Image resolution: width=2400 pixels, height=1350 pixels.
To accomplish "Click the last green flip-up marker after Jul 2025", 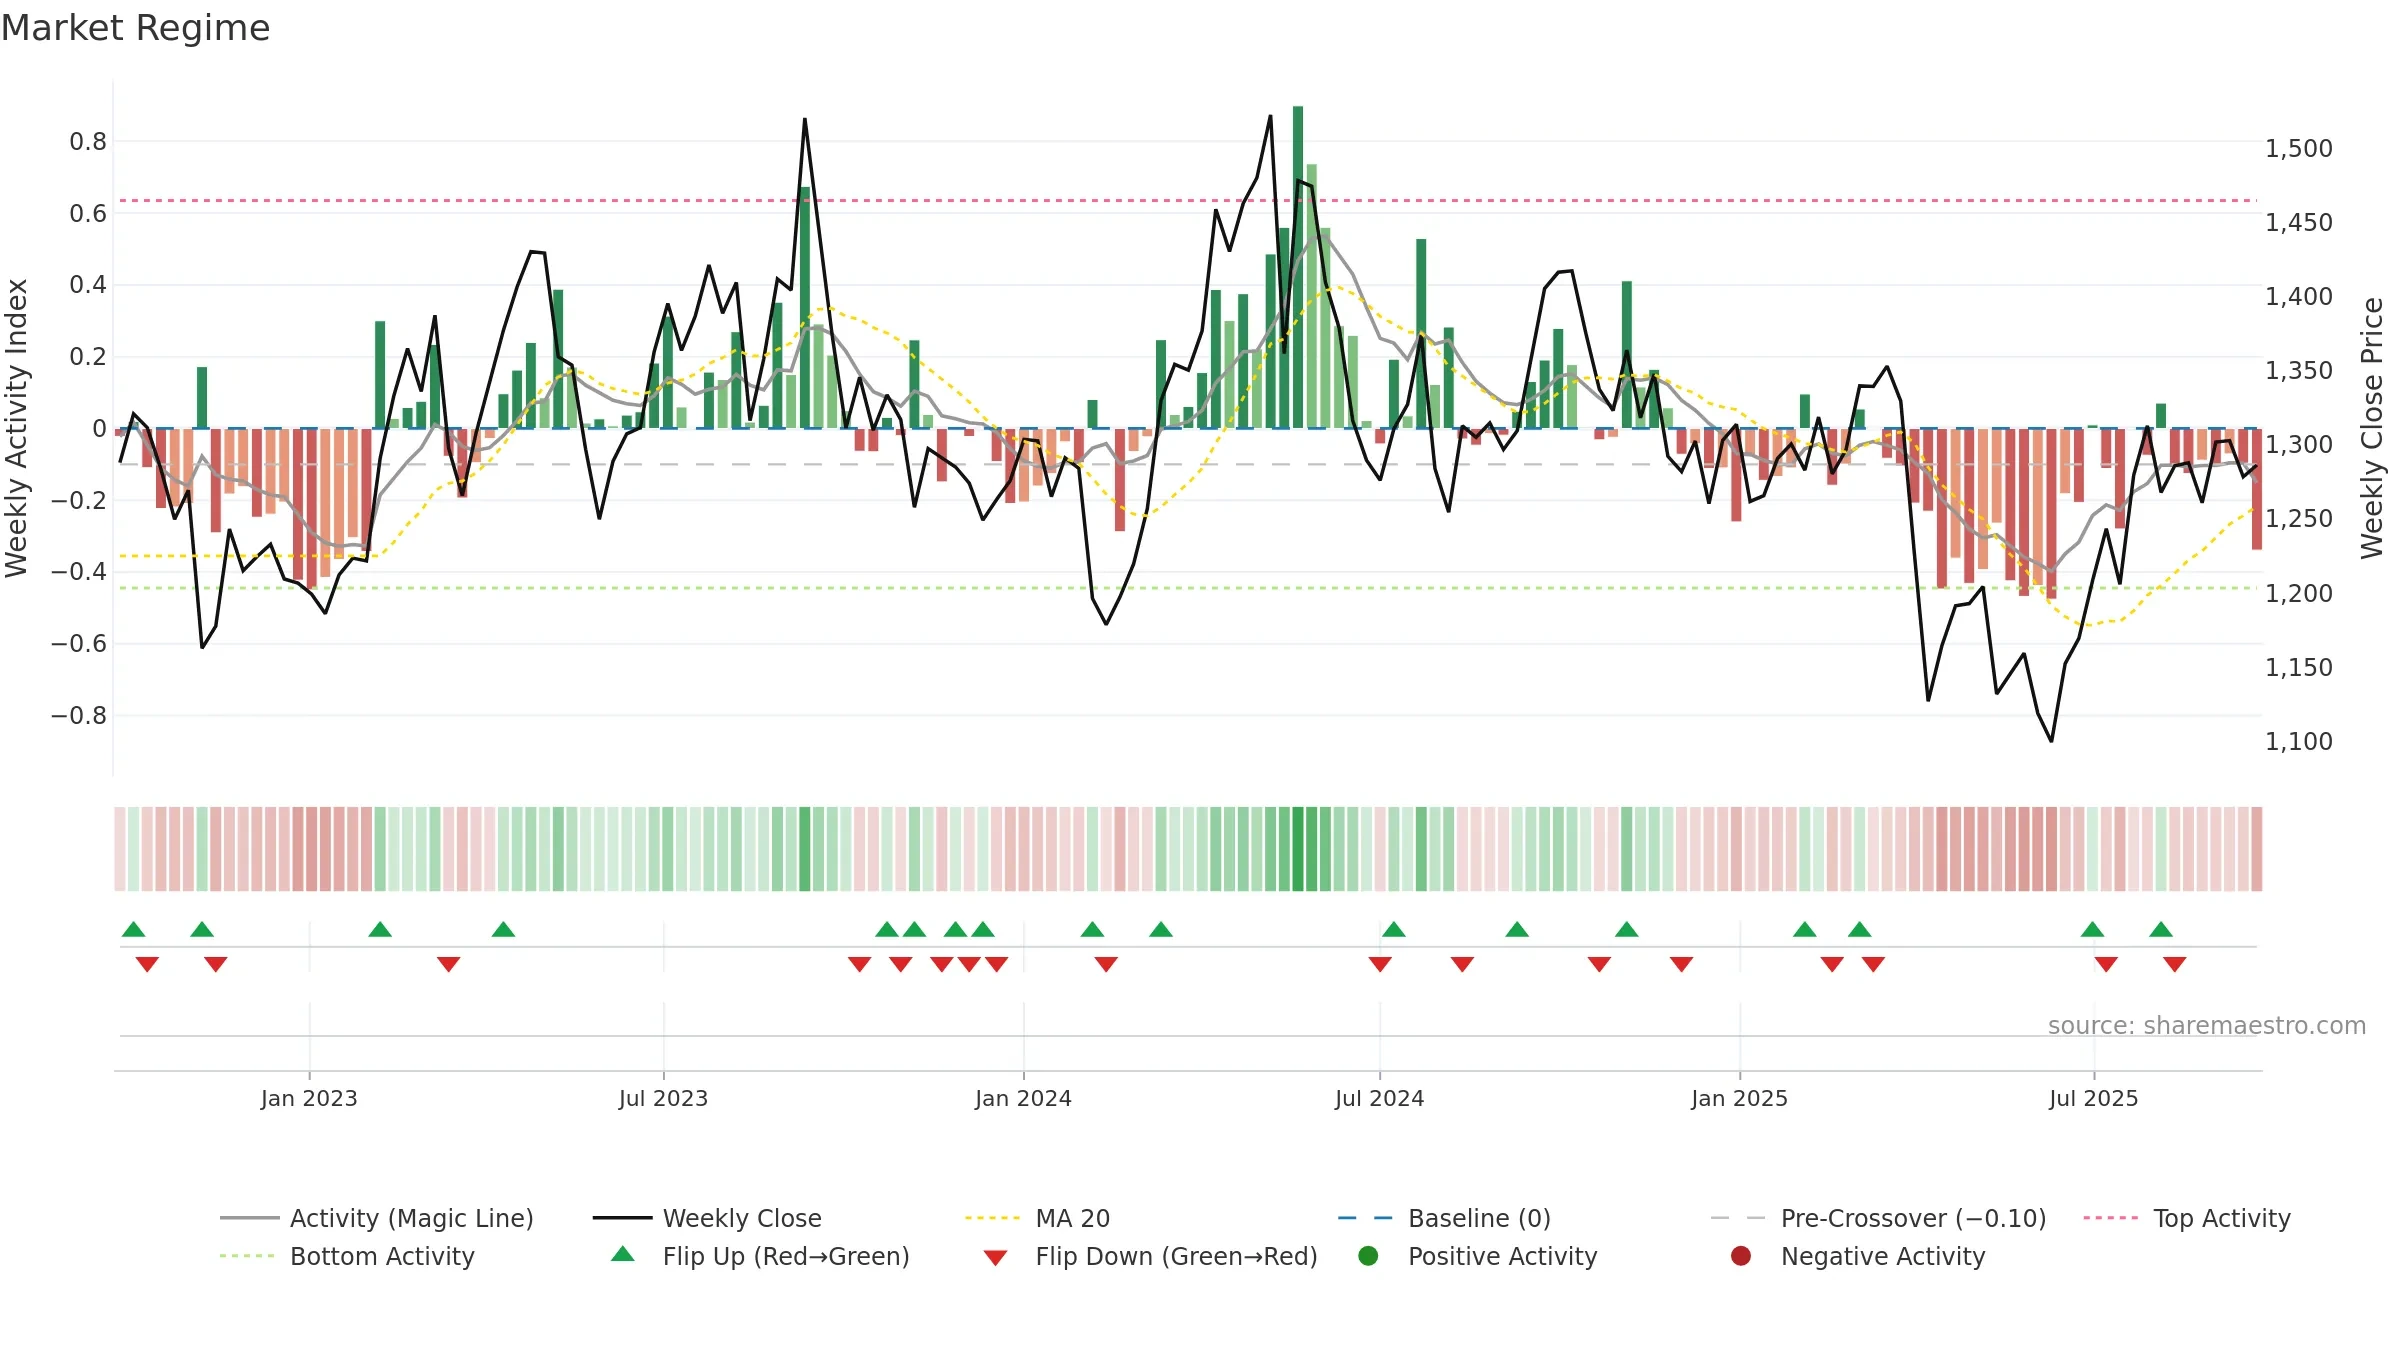I will coord(2161,929).
